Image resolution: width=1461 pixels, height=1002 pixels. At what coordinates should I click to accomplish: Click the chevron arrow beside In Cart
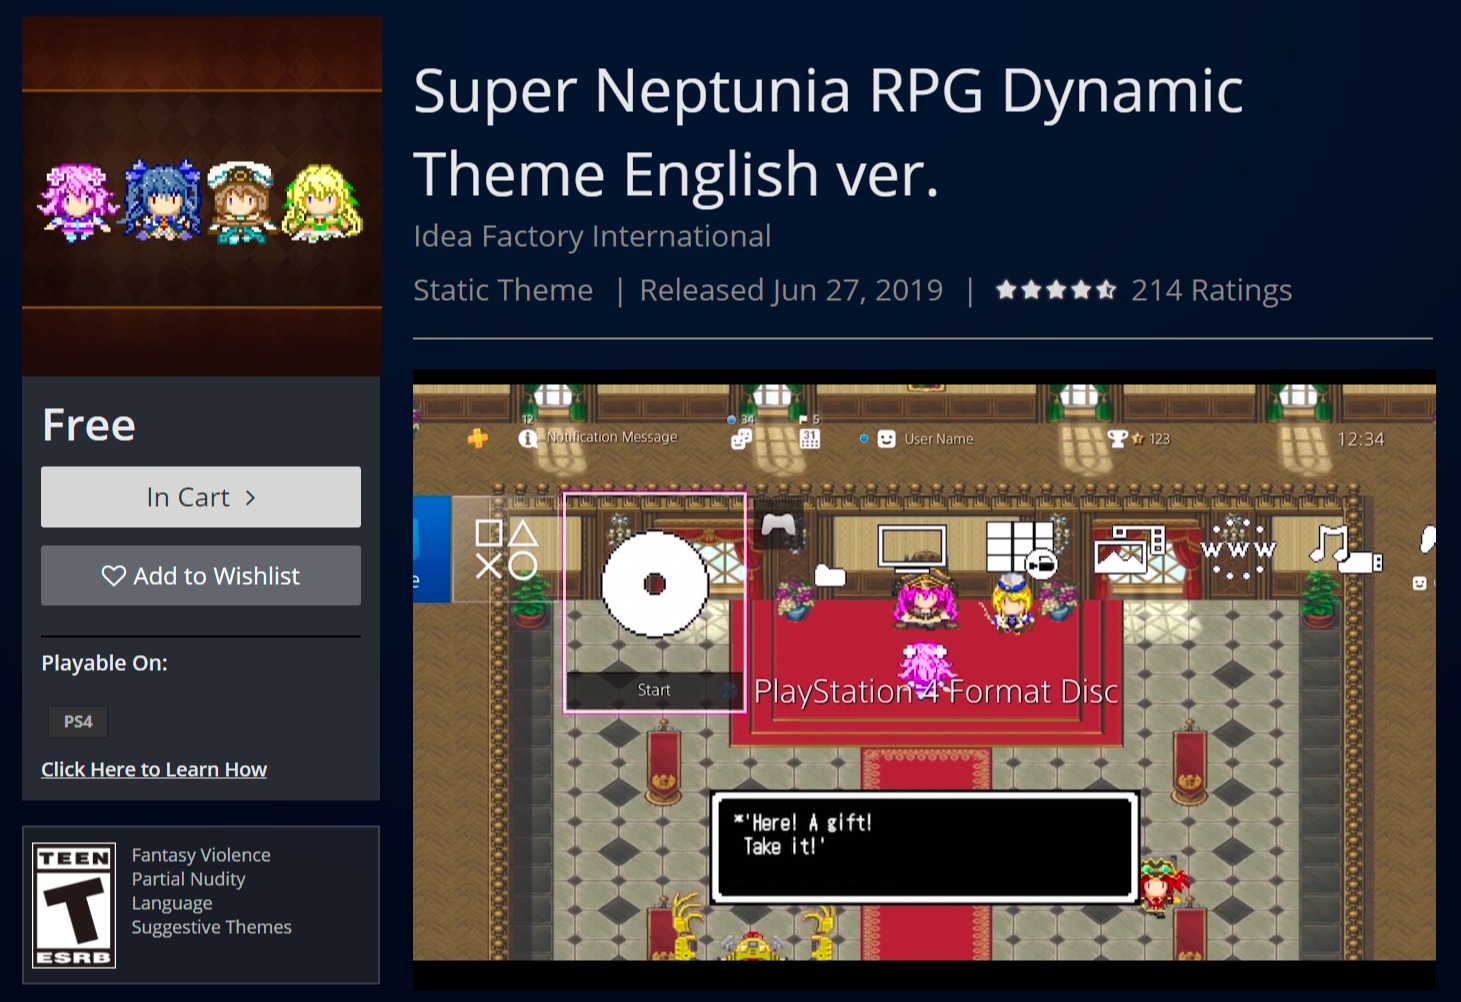coord(250,497)
